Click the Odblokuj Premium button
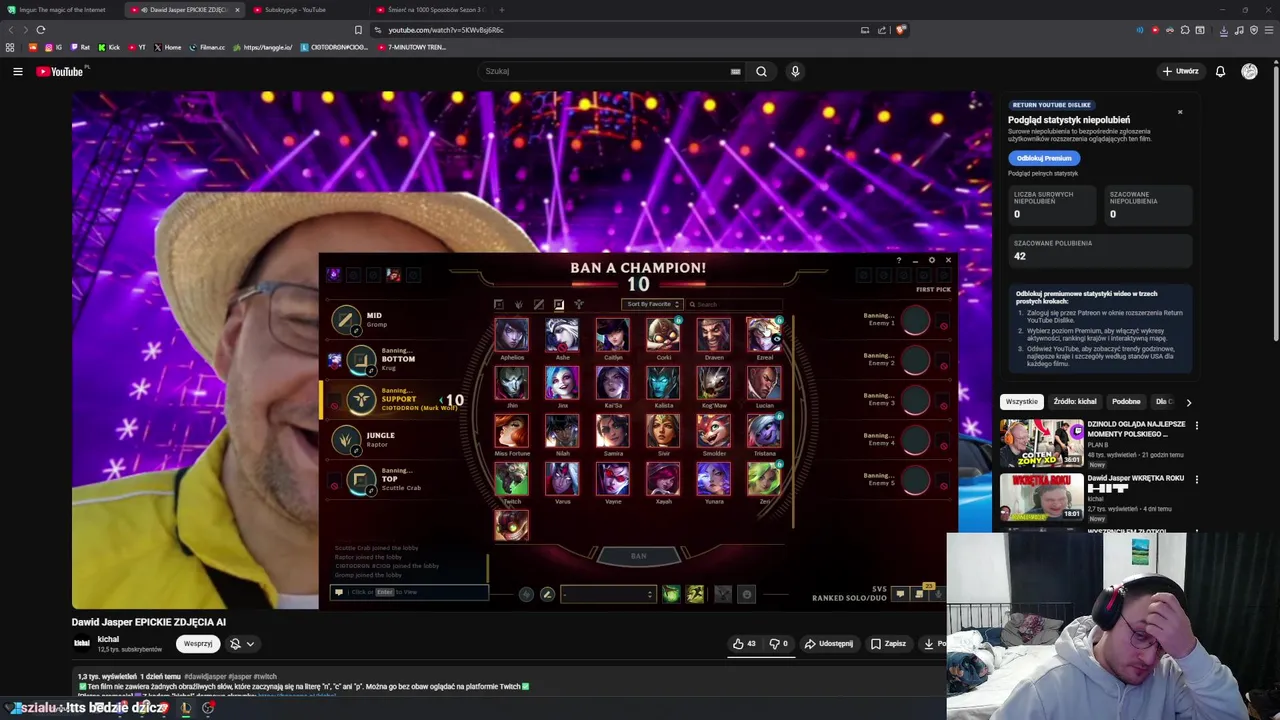Viewport: 1280px width, 720px height. (x=1044, y=158)
